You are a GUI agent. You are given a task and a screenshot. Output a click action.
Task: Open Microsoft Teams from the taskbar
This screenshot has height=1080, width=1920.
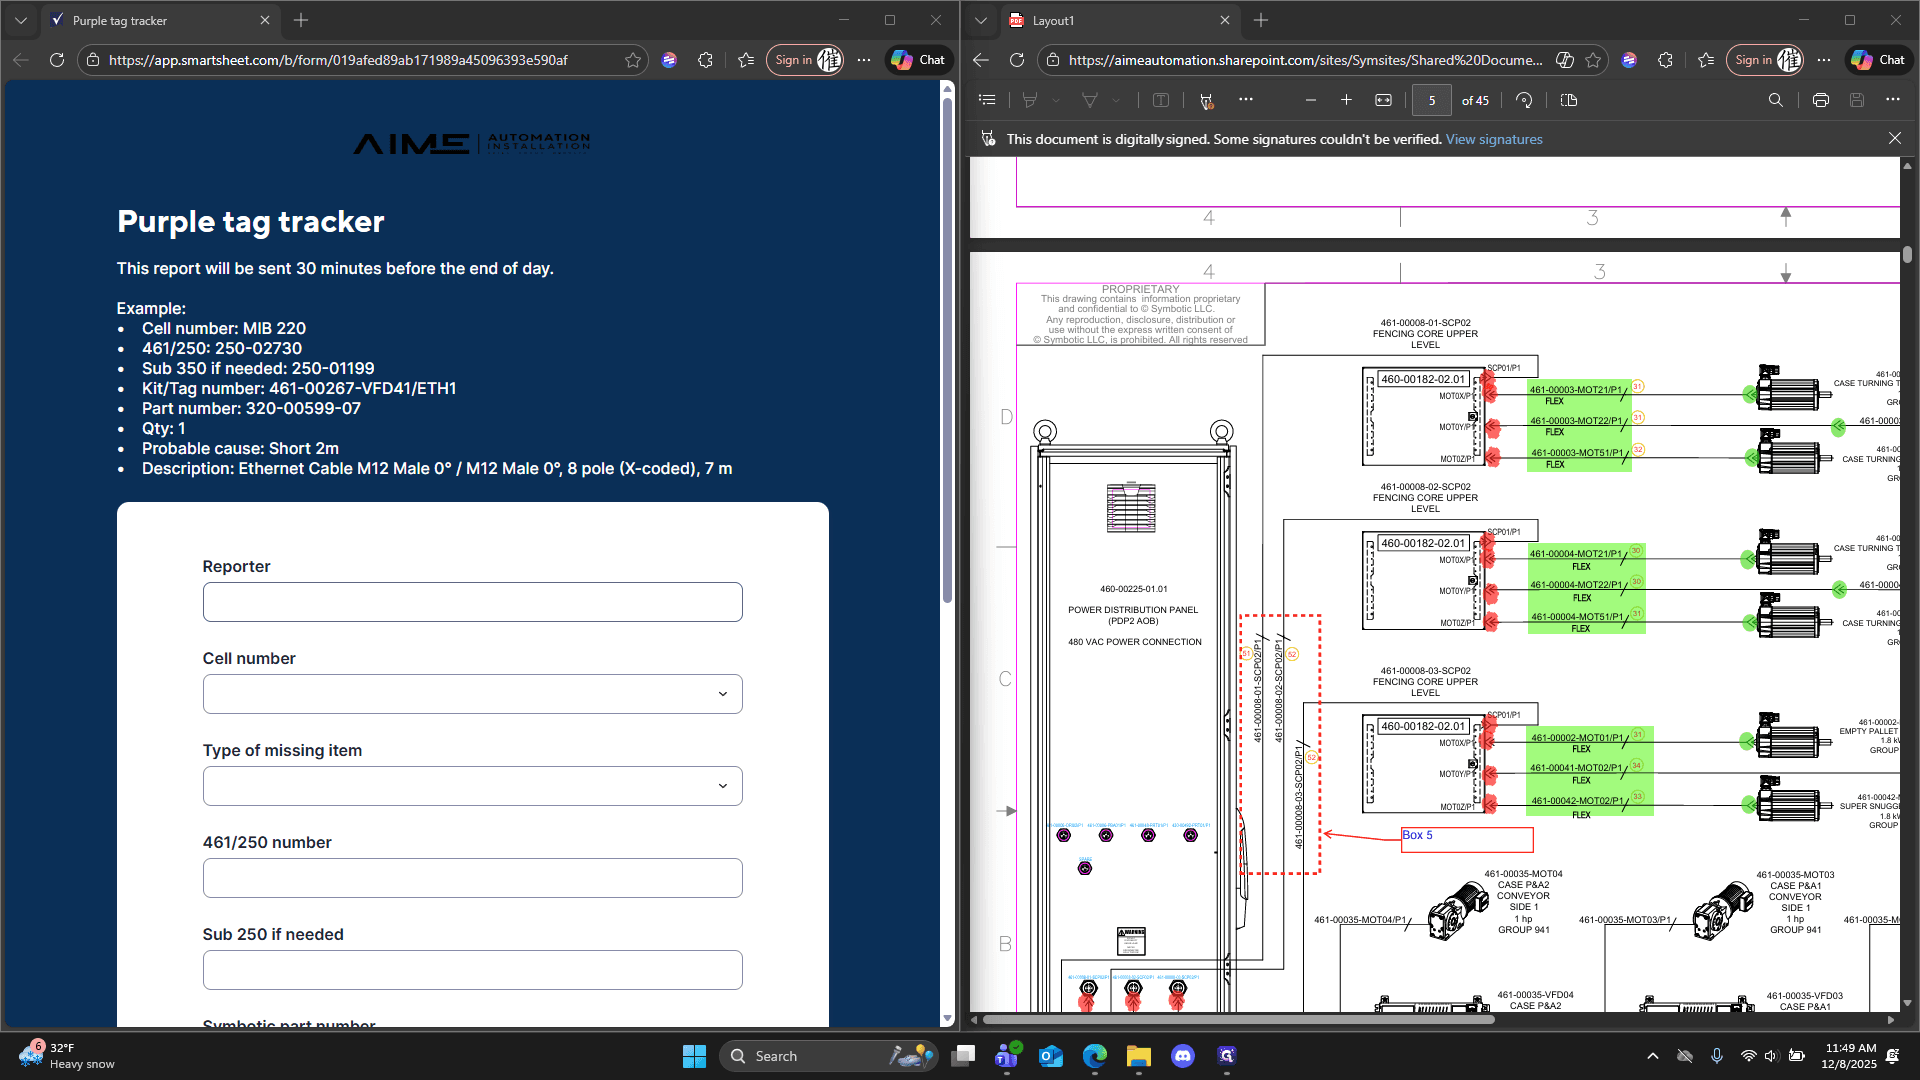(1007, 1056)
